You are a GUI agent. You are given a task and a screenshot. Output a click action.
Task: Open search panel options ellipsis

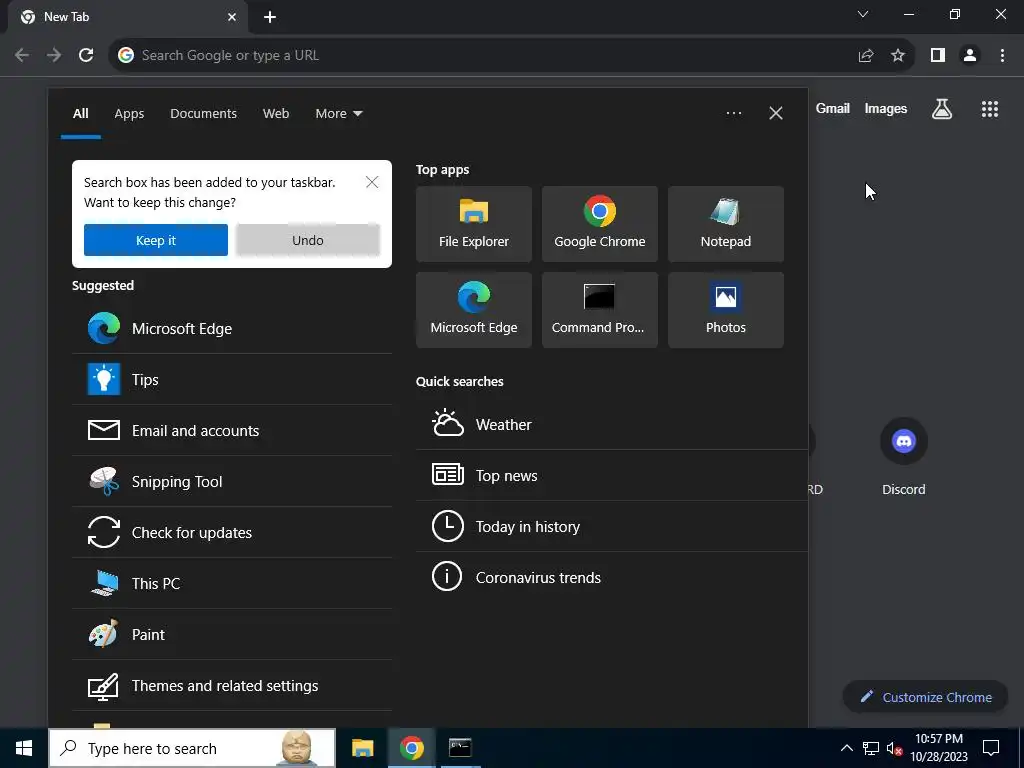tap(733, 113)
